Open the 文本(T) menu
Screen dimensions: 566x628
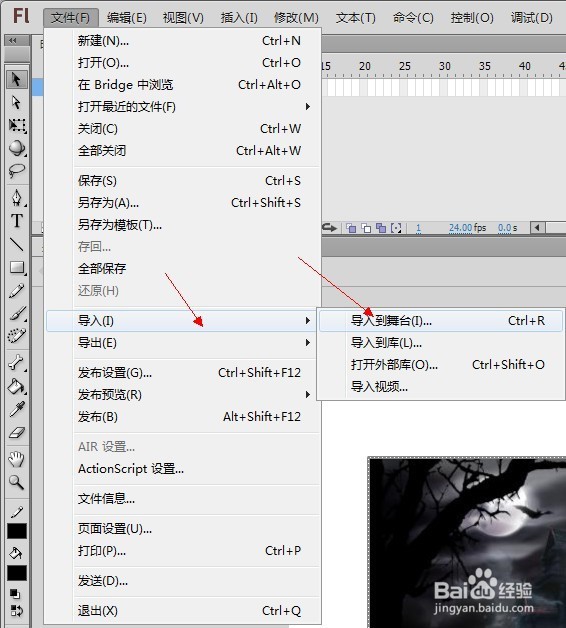(x=356, y=18)
